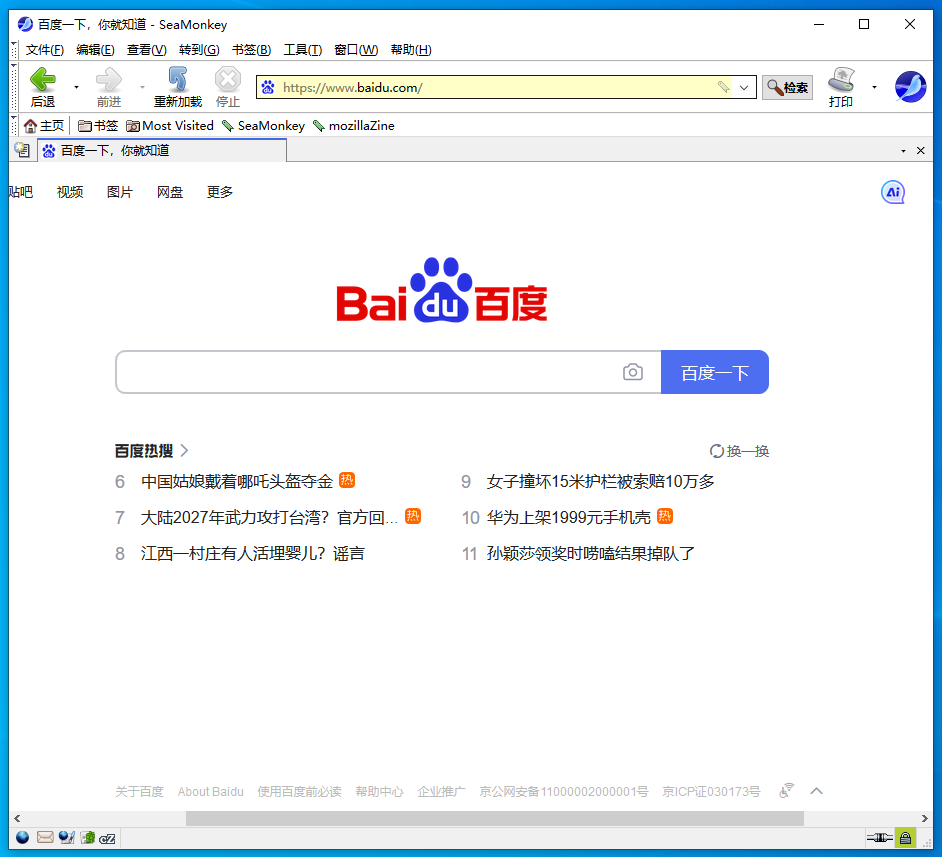The height and width of the screenshot is (857, 942).
Task: Expand the Print button dropdown arrow
Action: 874,88
